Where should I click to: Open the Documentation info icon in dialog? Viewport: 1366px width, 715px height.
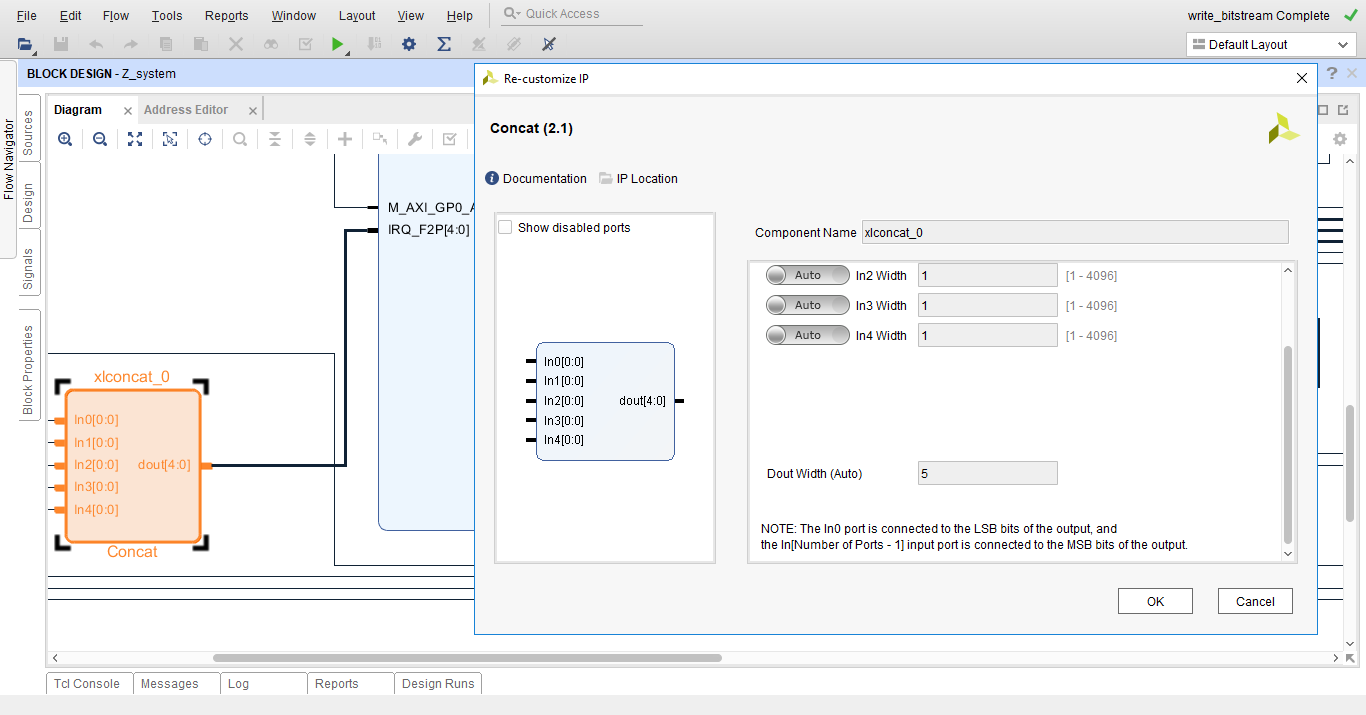pyautogui.click(x=492, y=178)
